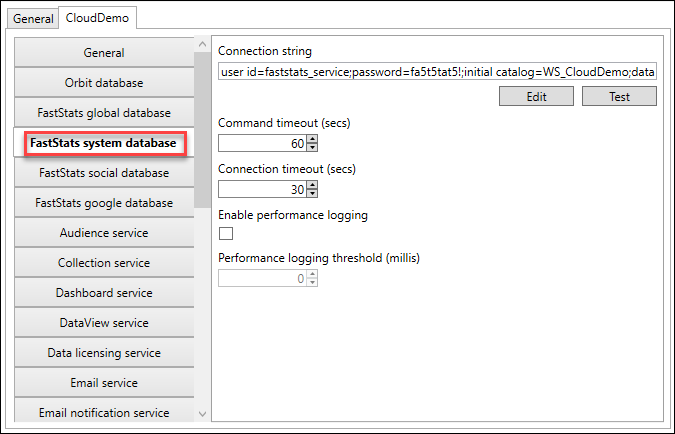This screenshot has width=675, height=434.
Task: Open FastStats google database settings
Action: click(x=104, y=203)
